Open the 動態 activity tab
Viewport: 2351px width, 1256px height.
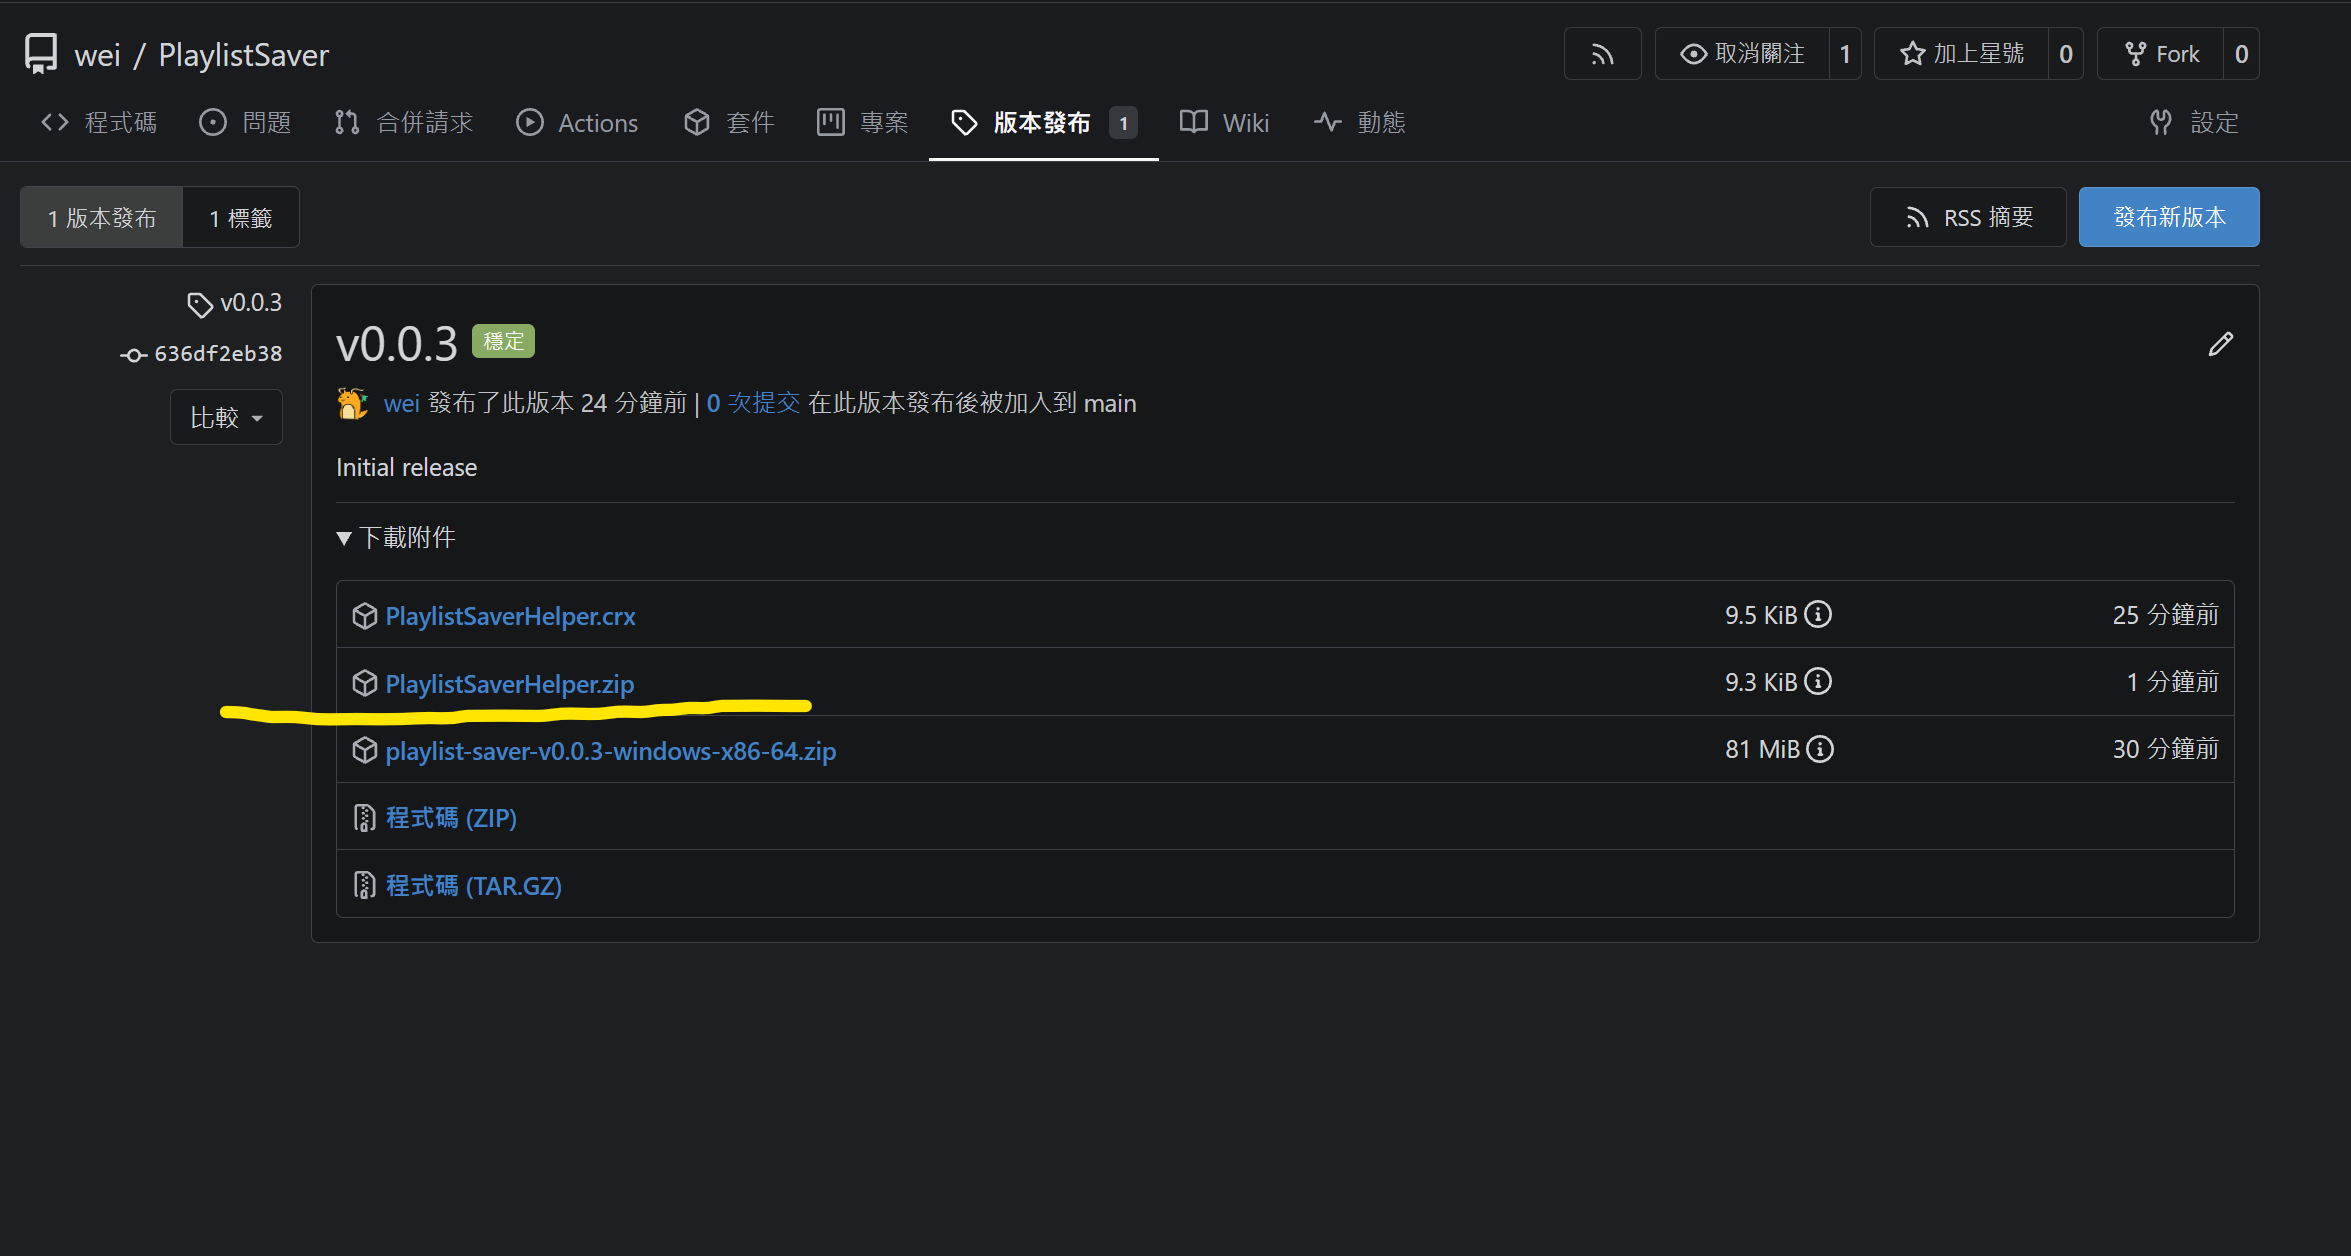pos(1360,123)
